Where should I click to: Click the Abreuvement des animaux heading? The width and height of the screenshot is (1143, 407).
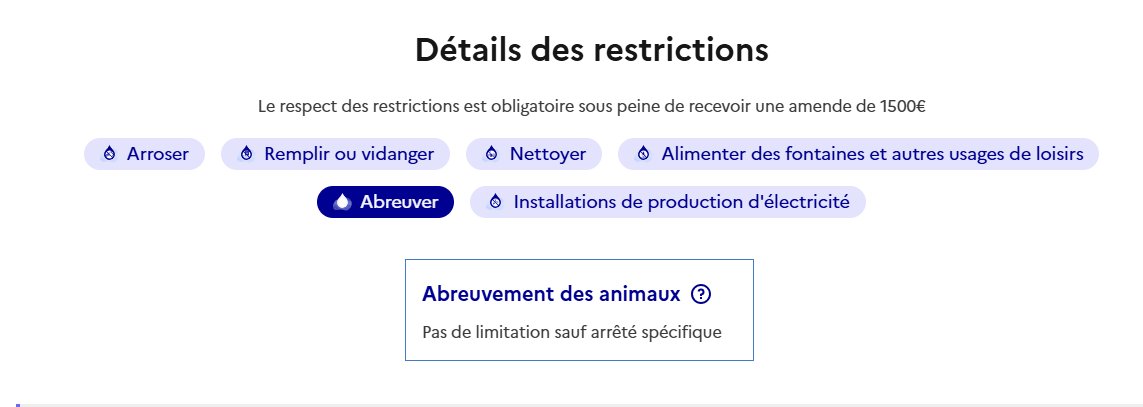click(551, 294)
